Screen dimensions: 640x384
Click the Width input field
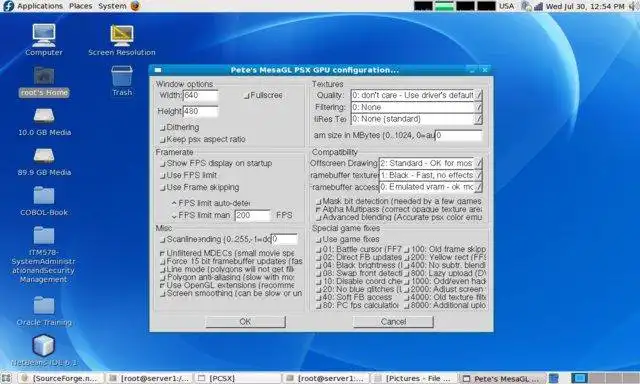(200, 95)
